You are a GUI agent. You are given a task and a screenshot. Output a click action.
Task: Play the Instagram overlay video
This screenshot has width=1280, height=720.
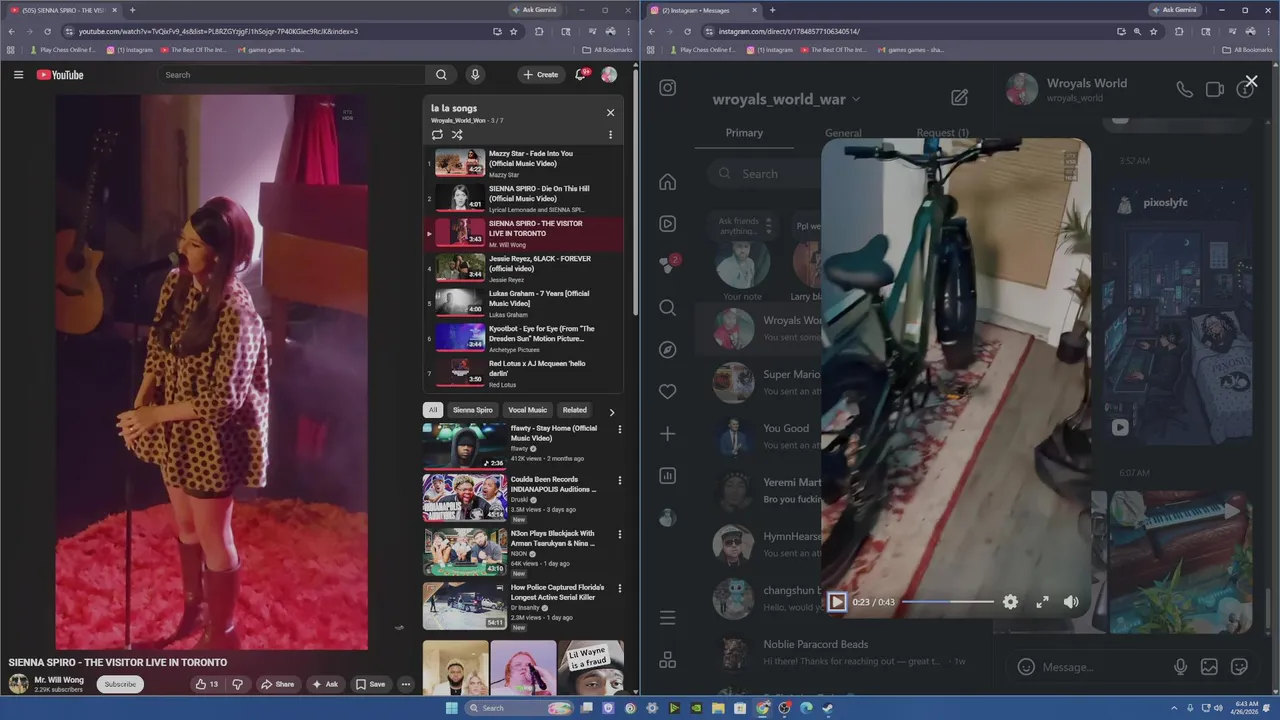coord(837,602)
